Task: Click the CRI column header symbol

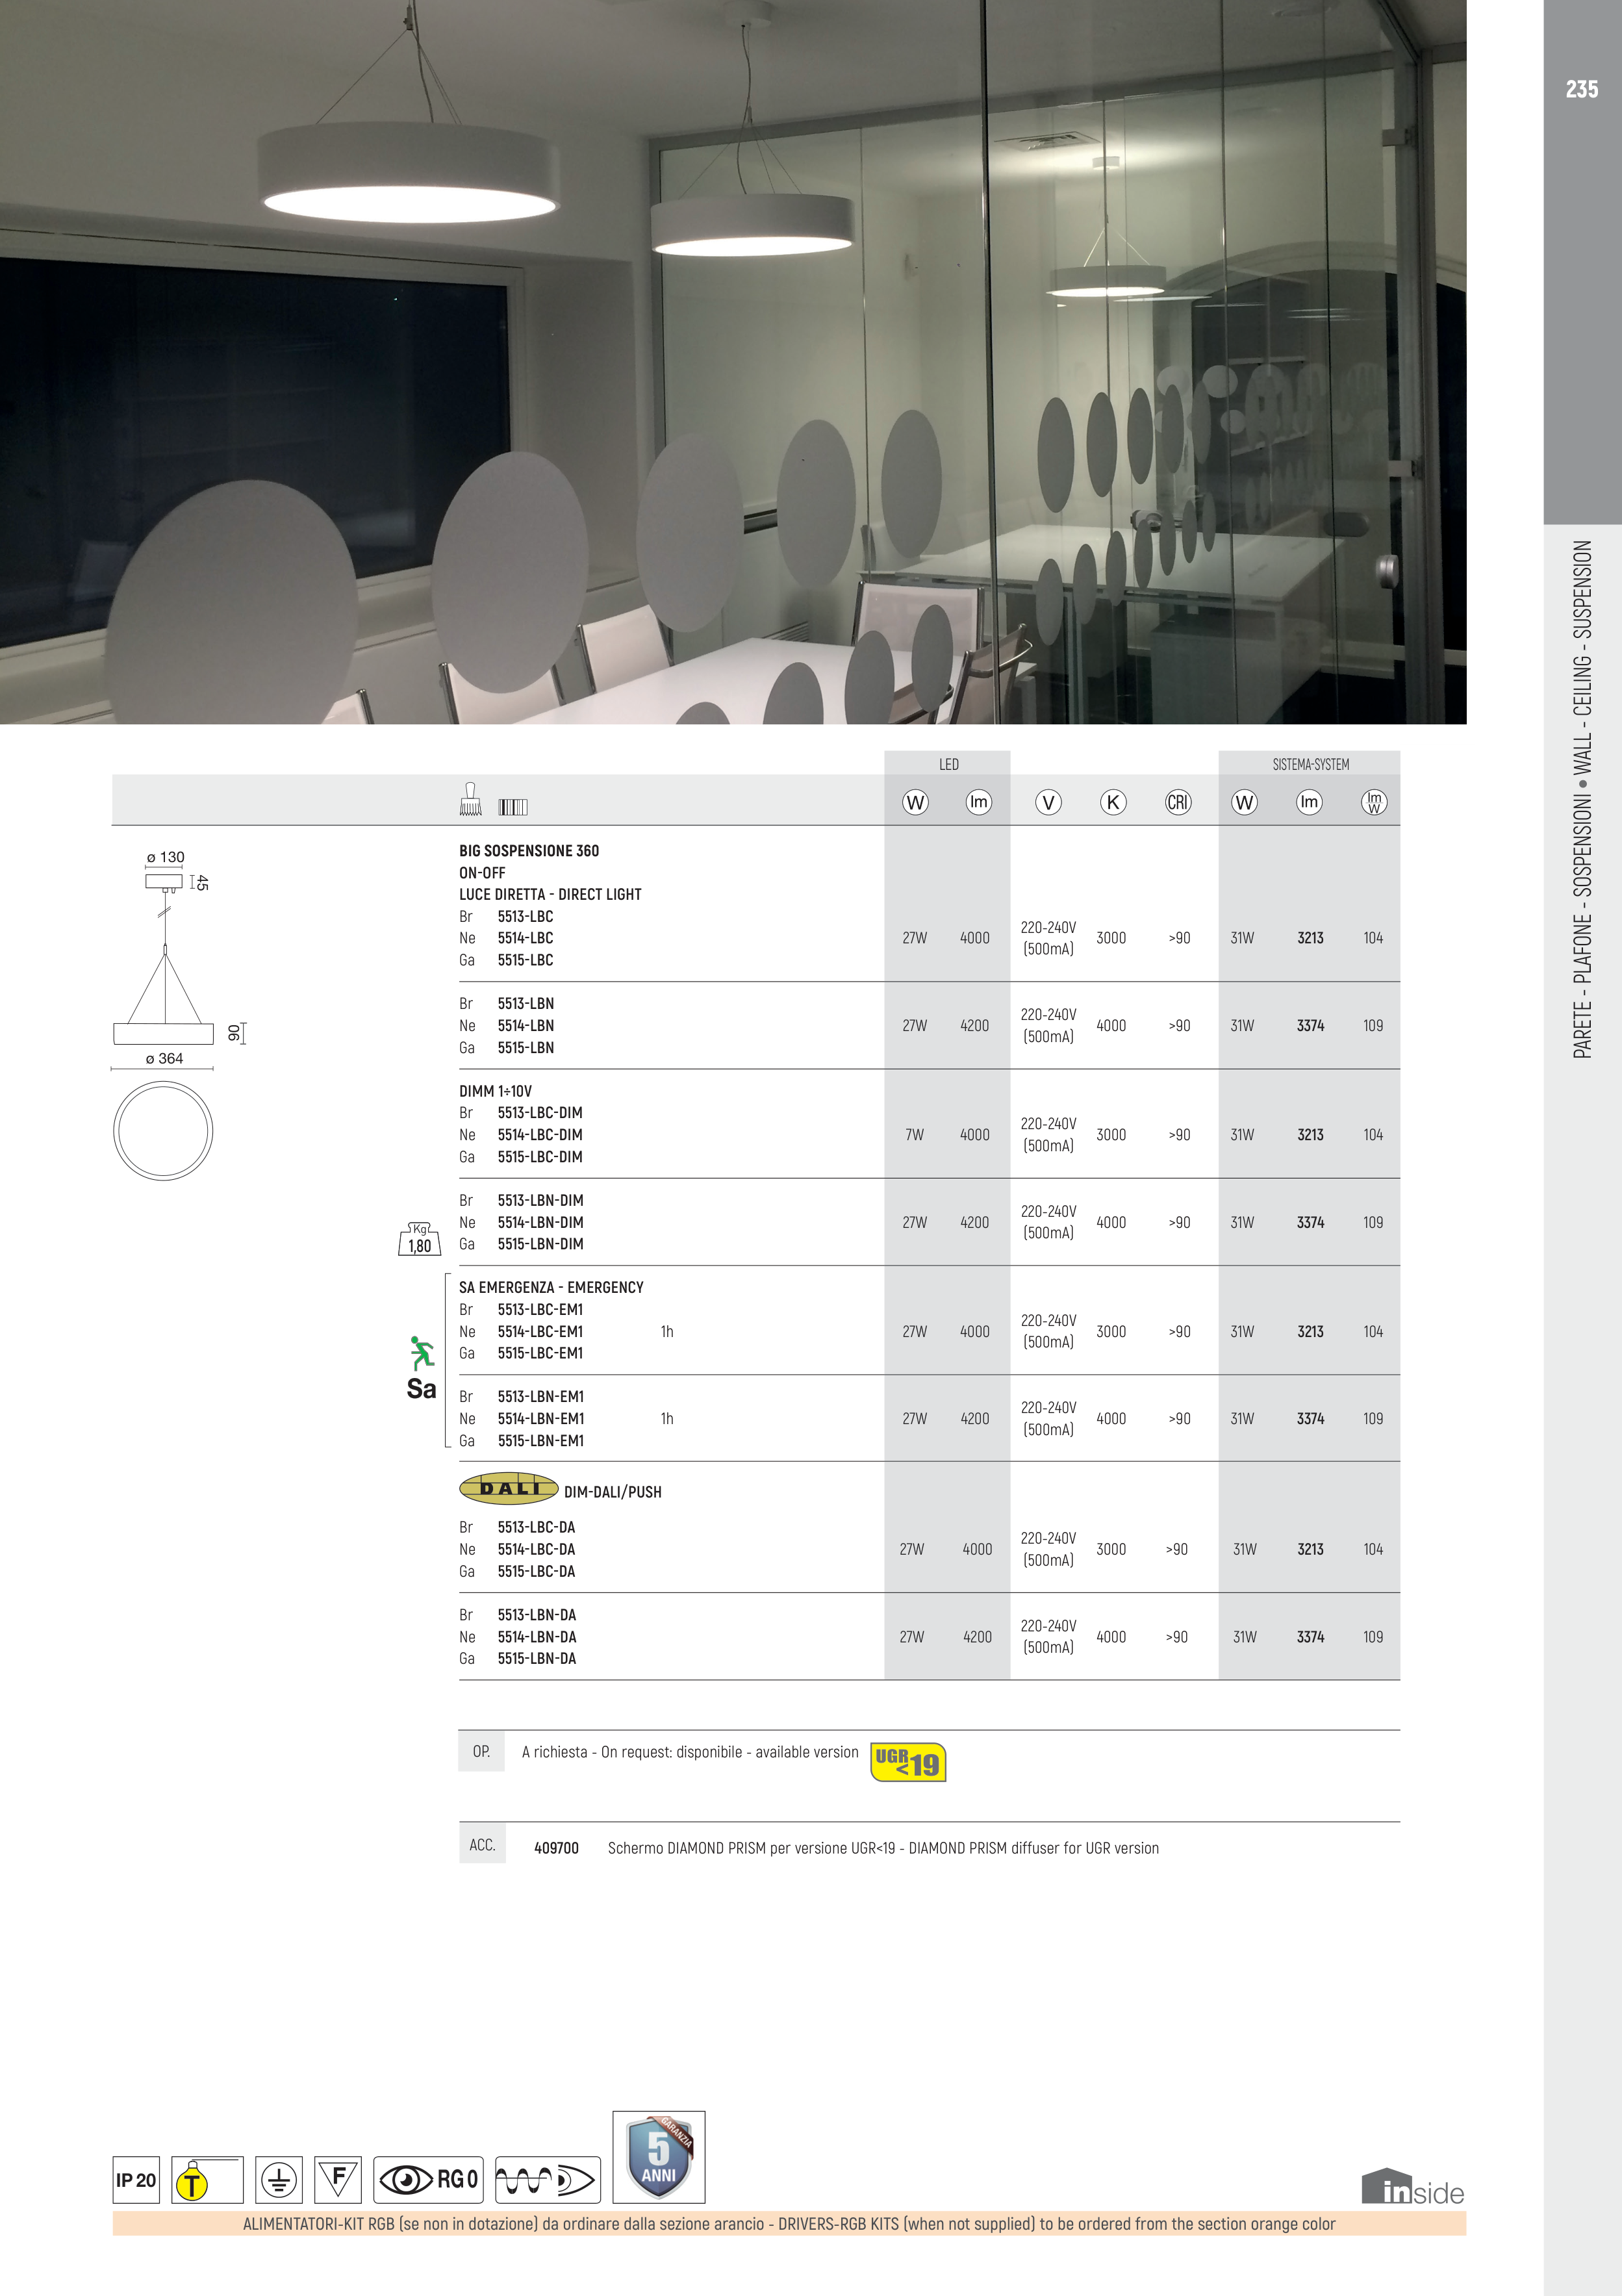Action: click(x=1177, y=802)
